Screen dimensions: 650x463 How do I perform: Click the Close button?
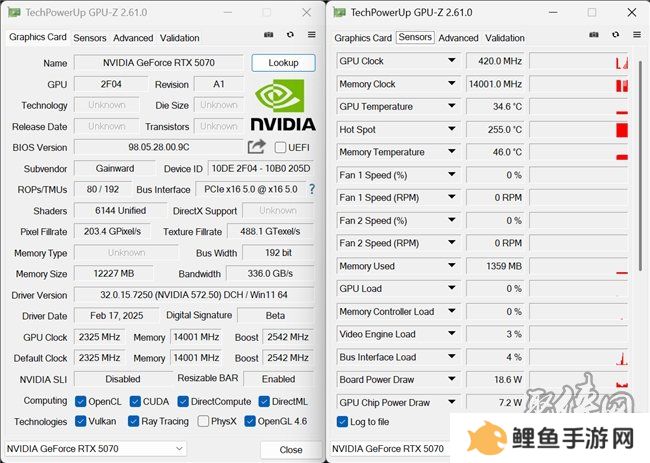[291, 449]
